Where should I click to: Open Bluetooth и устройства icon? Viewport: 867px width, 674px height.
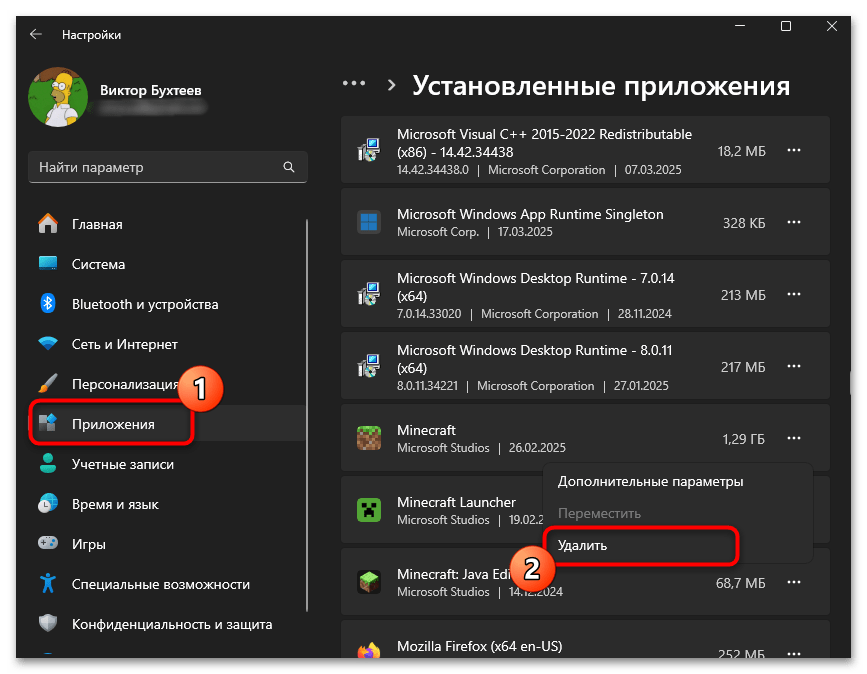tap(48, 304)
